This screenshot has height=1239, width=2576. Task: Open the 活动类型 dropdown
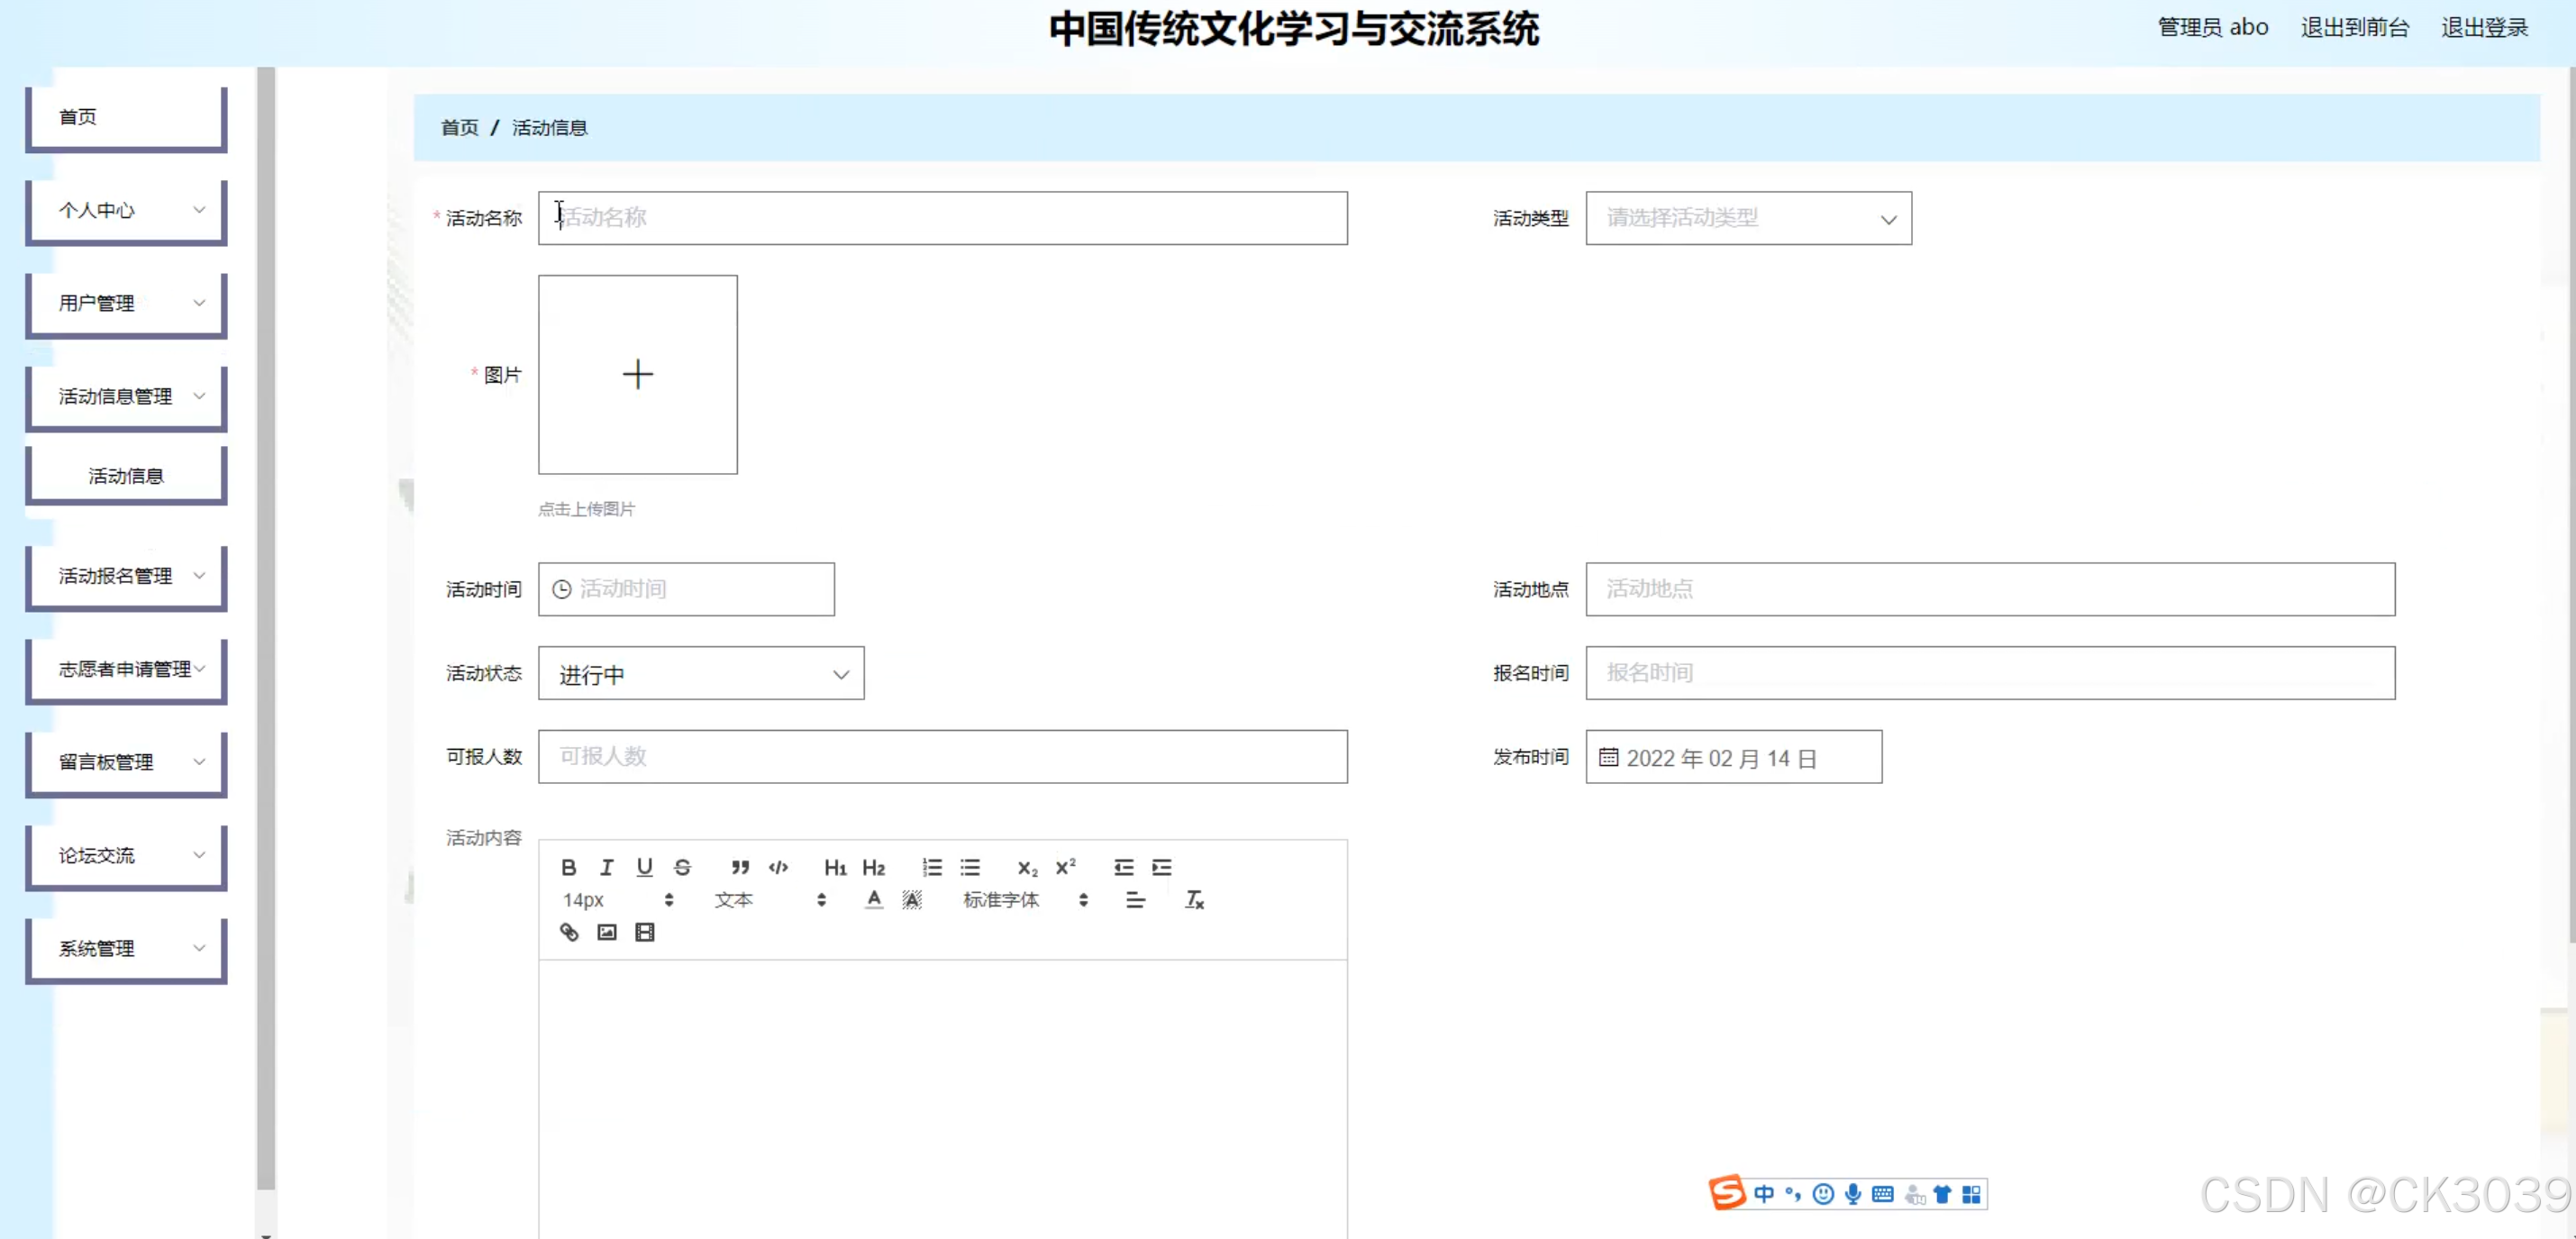click(1748, 218)
